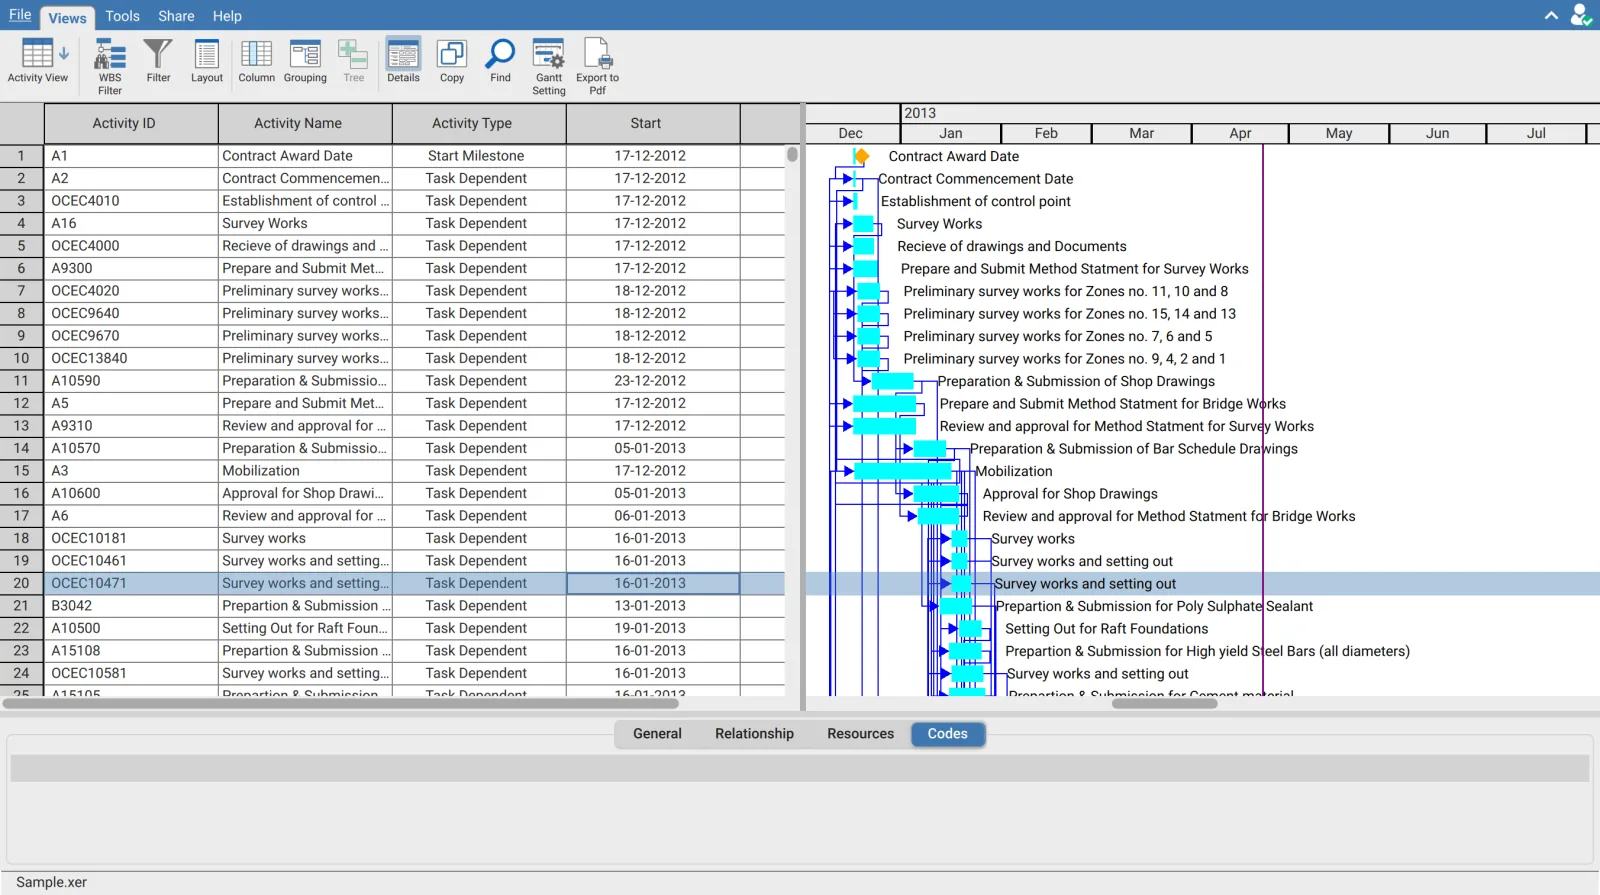This screenshot has height=895, width=1600.
Task: Click the Activity ID column header
Action: point(131,124)
